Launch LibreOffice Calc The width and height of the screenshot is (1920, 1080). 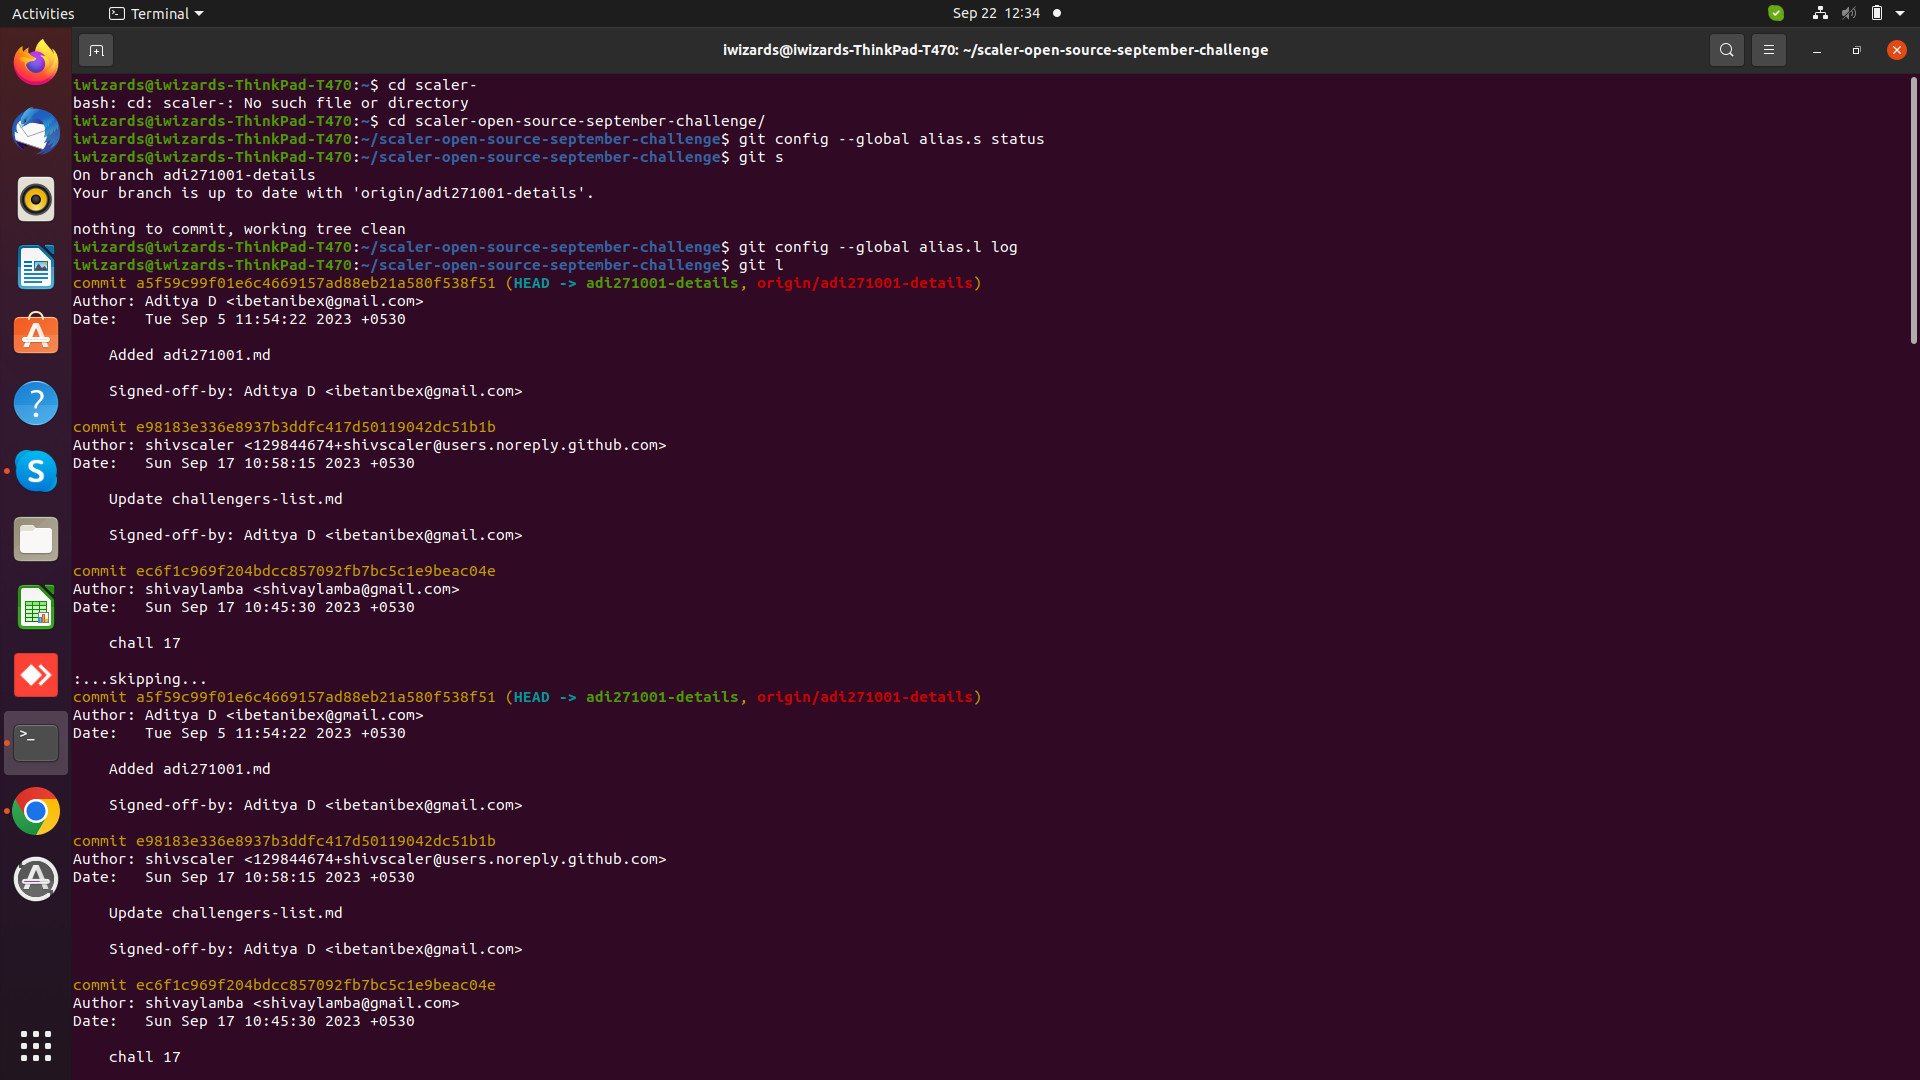pos(36,607)
